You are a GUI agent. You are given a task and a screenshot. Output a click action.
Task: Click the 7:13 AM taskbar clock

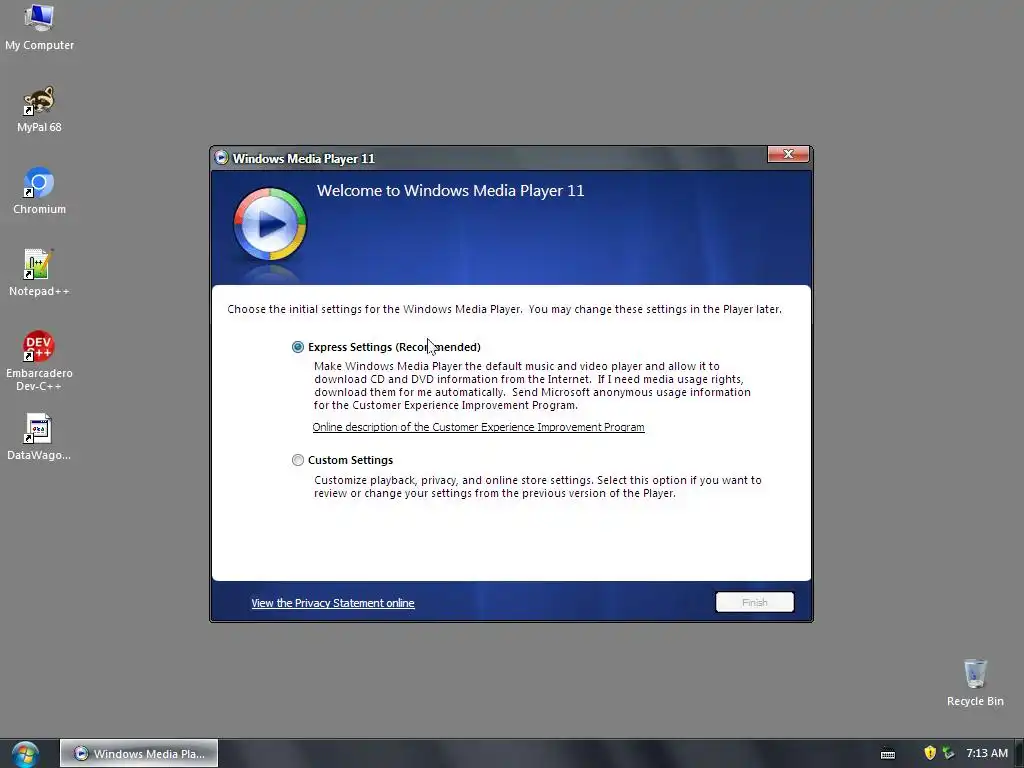(987, 753)
